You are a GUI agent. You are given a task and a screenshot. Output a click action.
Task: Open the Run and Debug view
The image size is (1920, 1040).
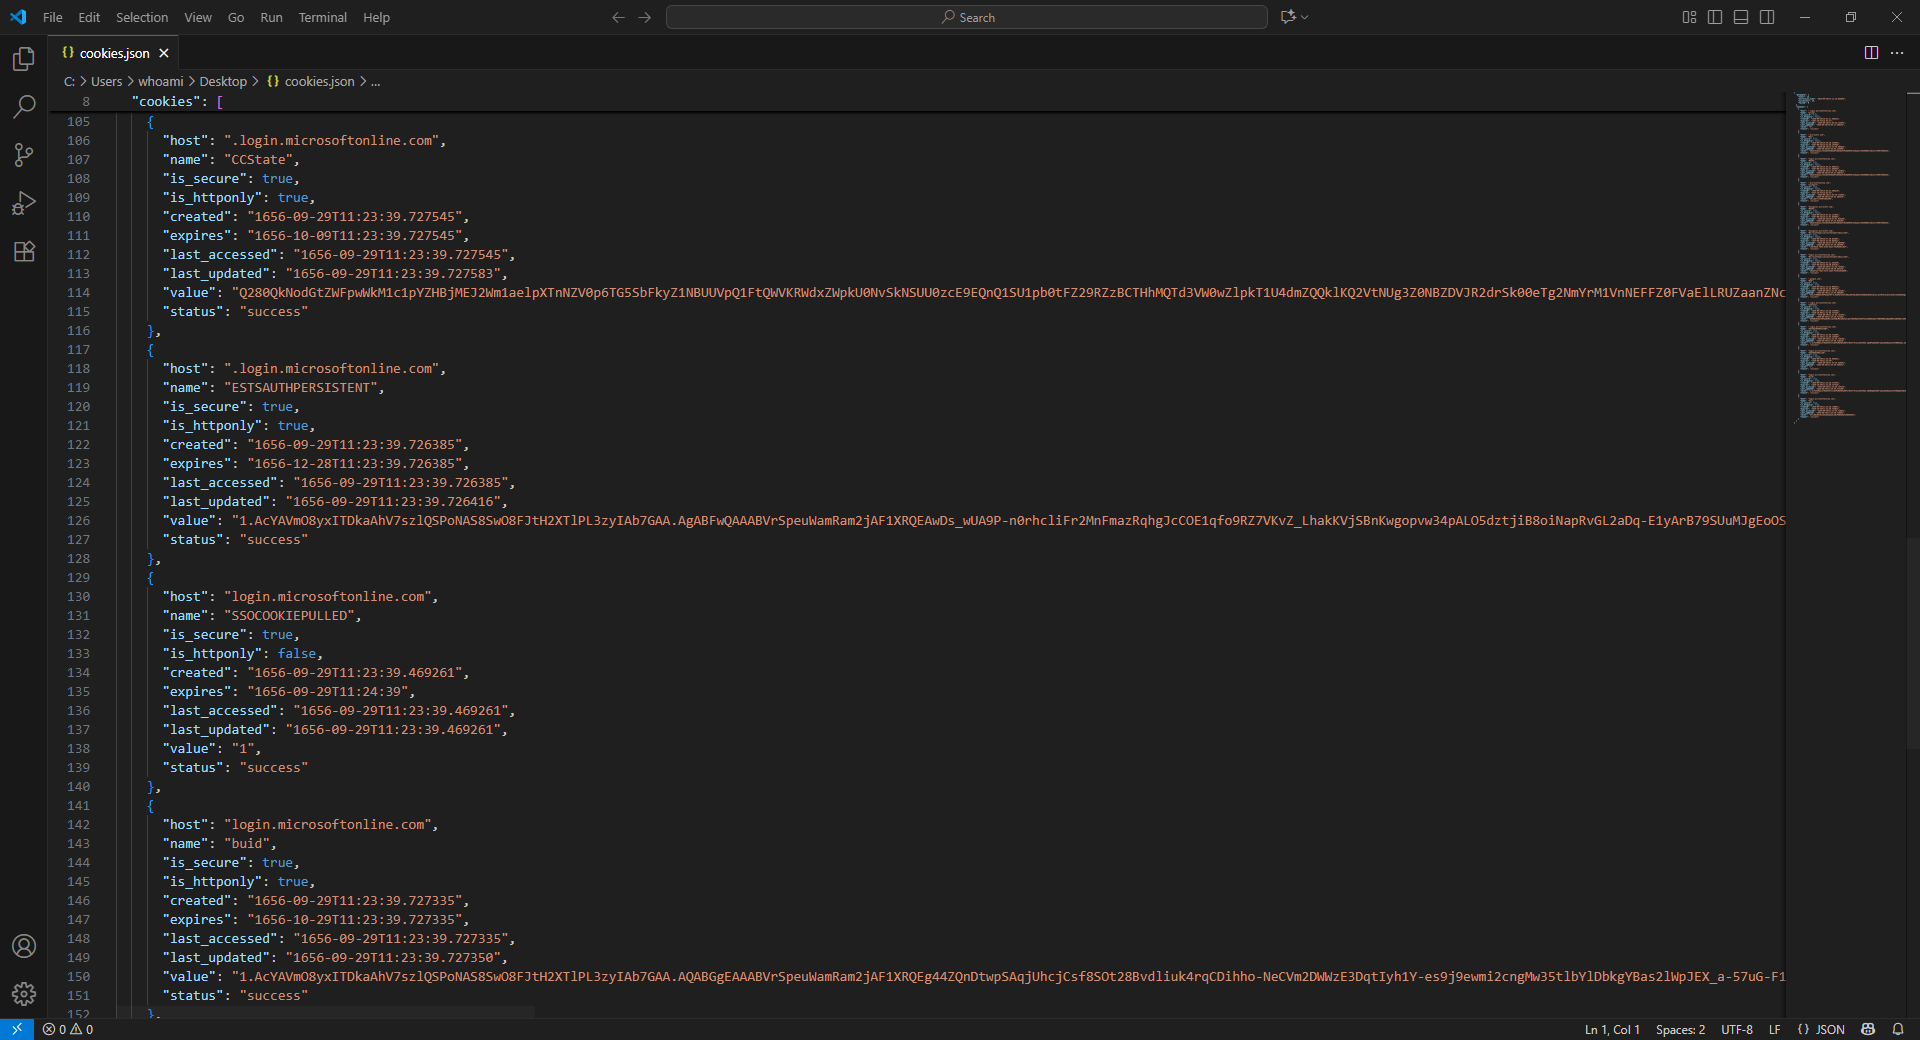click(24, 203)
